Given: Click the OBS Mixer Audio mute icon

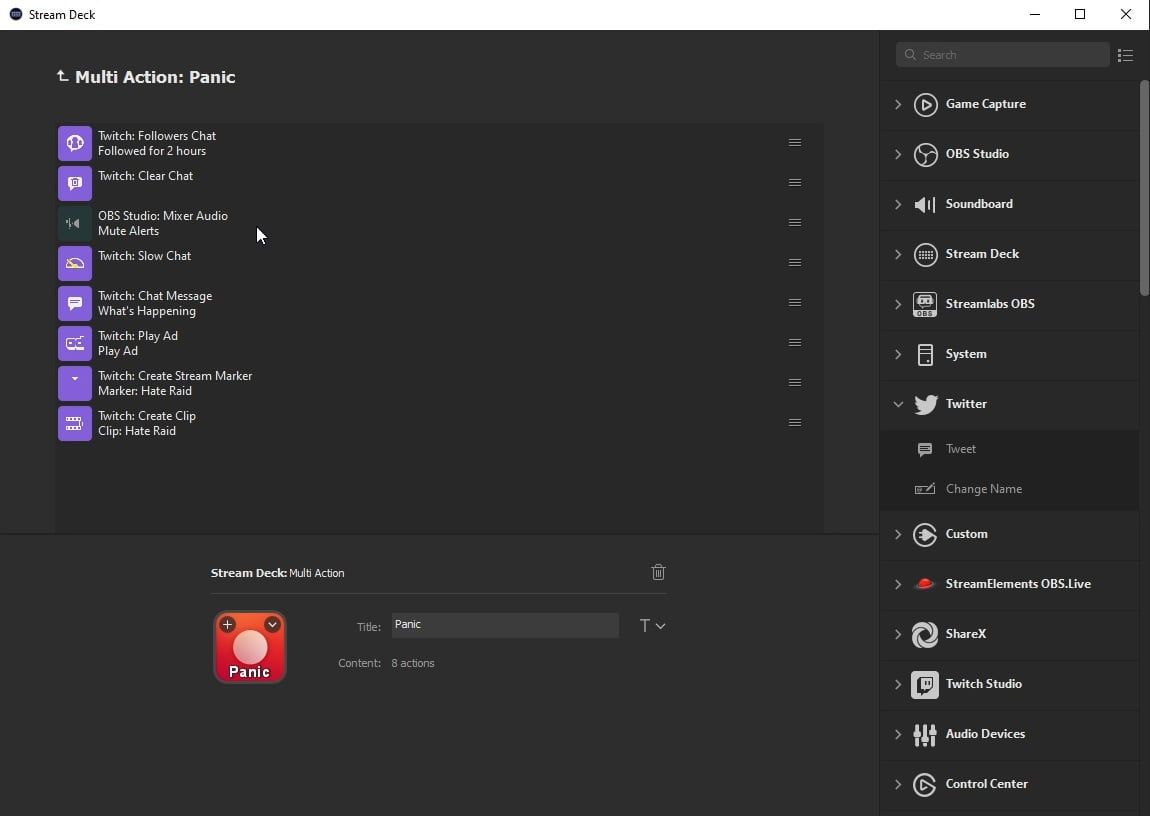Looking at the screenshot, I should pyautogui.click(x=75, y=223).
